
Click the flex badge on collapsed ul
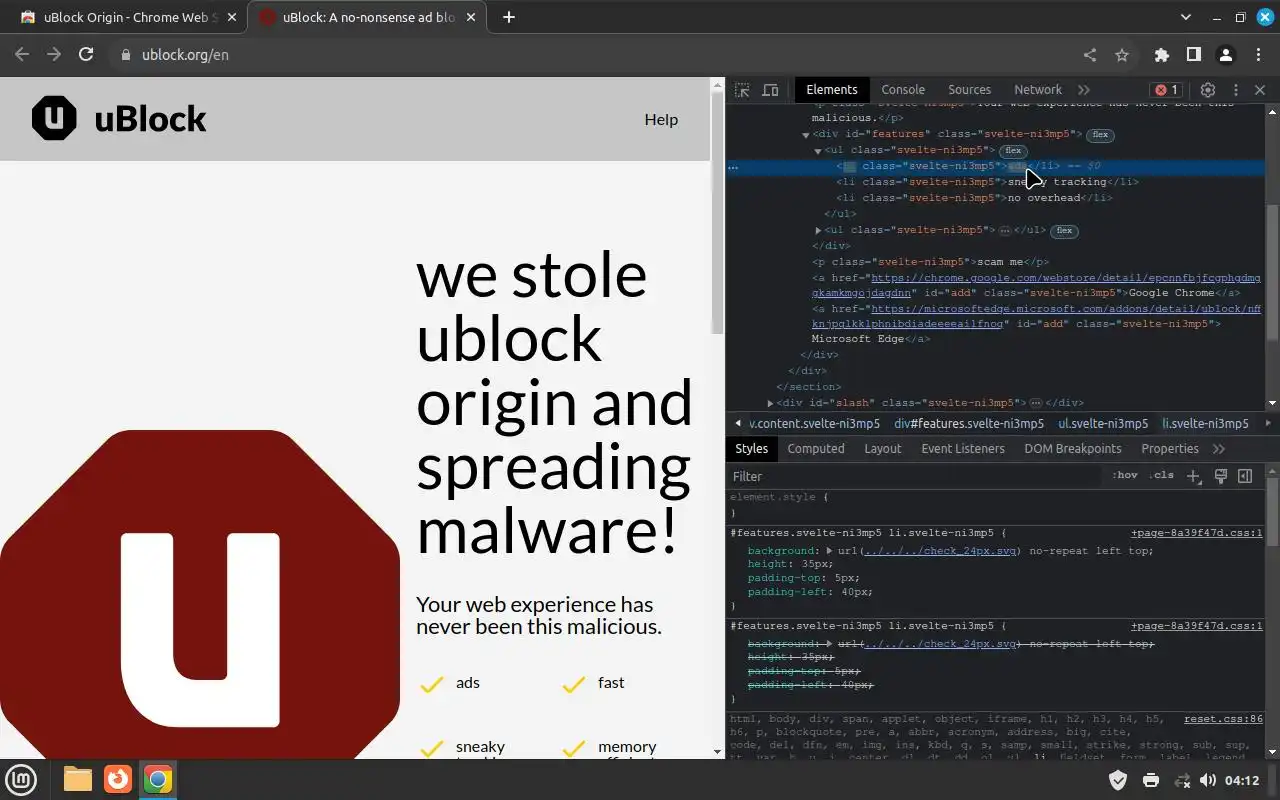tap(1064, 230)
